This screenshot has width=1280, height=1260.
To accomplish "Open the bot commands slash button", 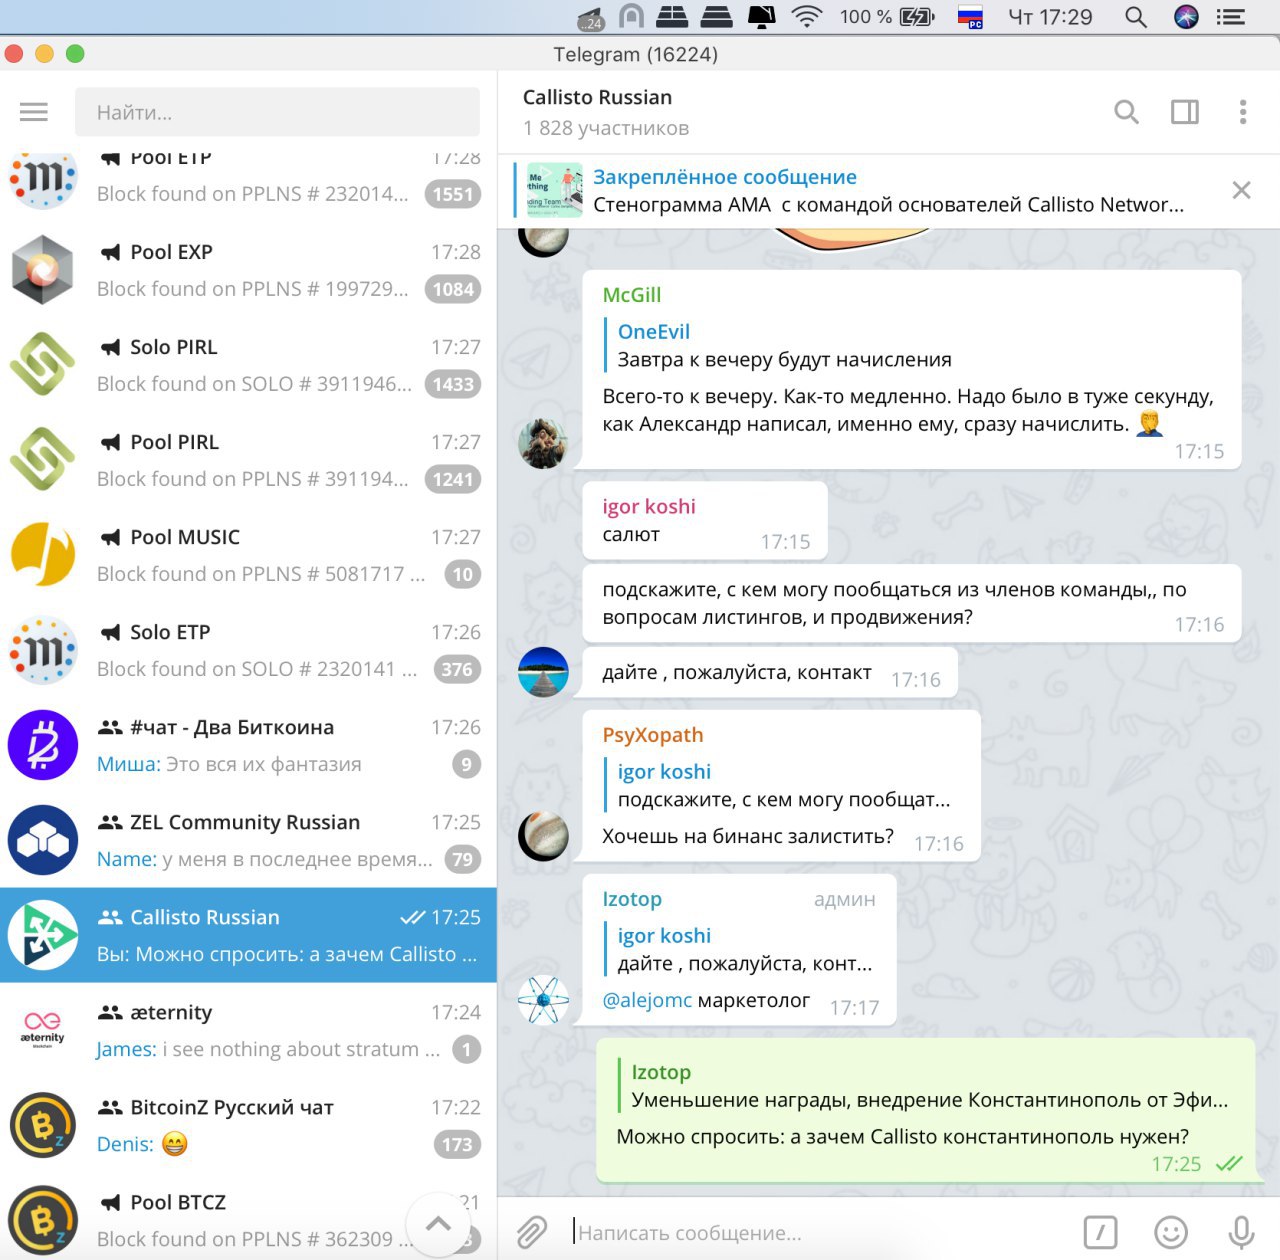I will [x=1100, y=1232].
